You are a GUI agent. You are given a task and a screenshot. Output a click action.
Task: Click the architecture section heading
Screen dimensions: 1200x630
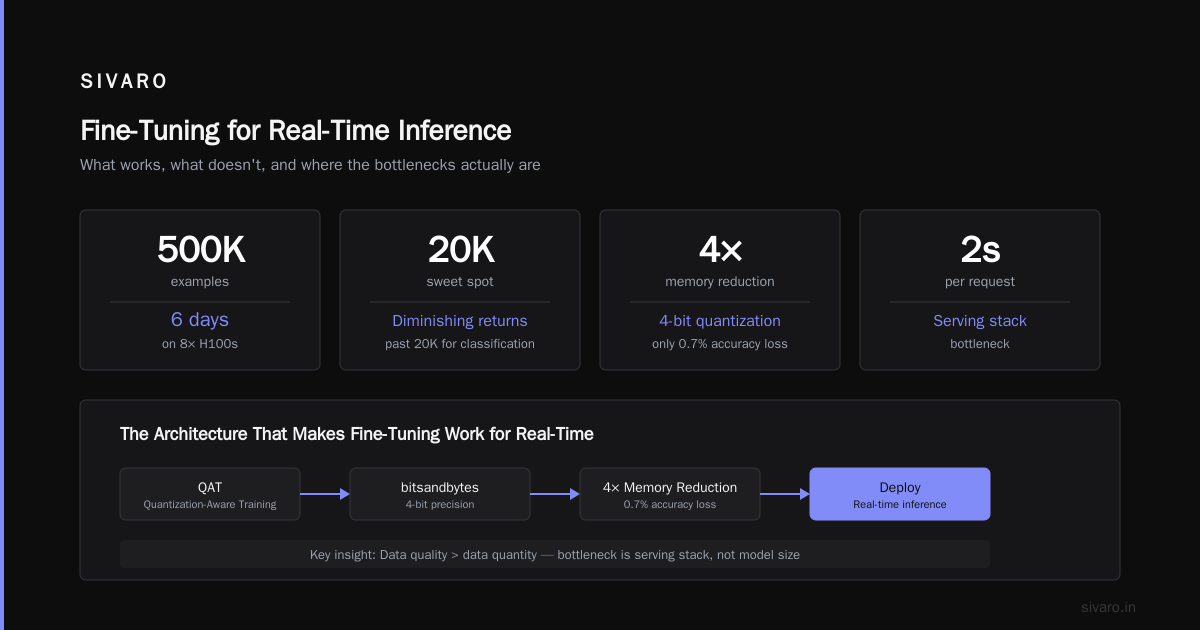[x=357, y=434]
